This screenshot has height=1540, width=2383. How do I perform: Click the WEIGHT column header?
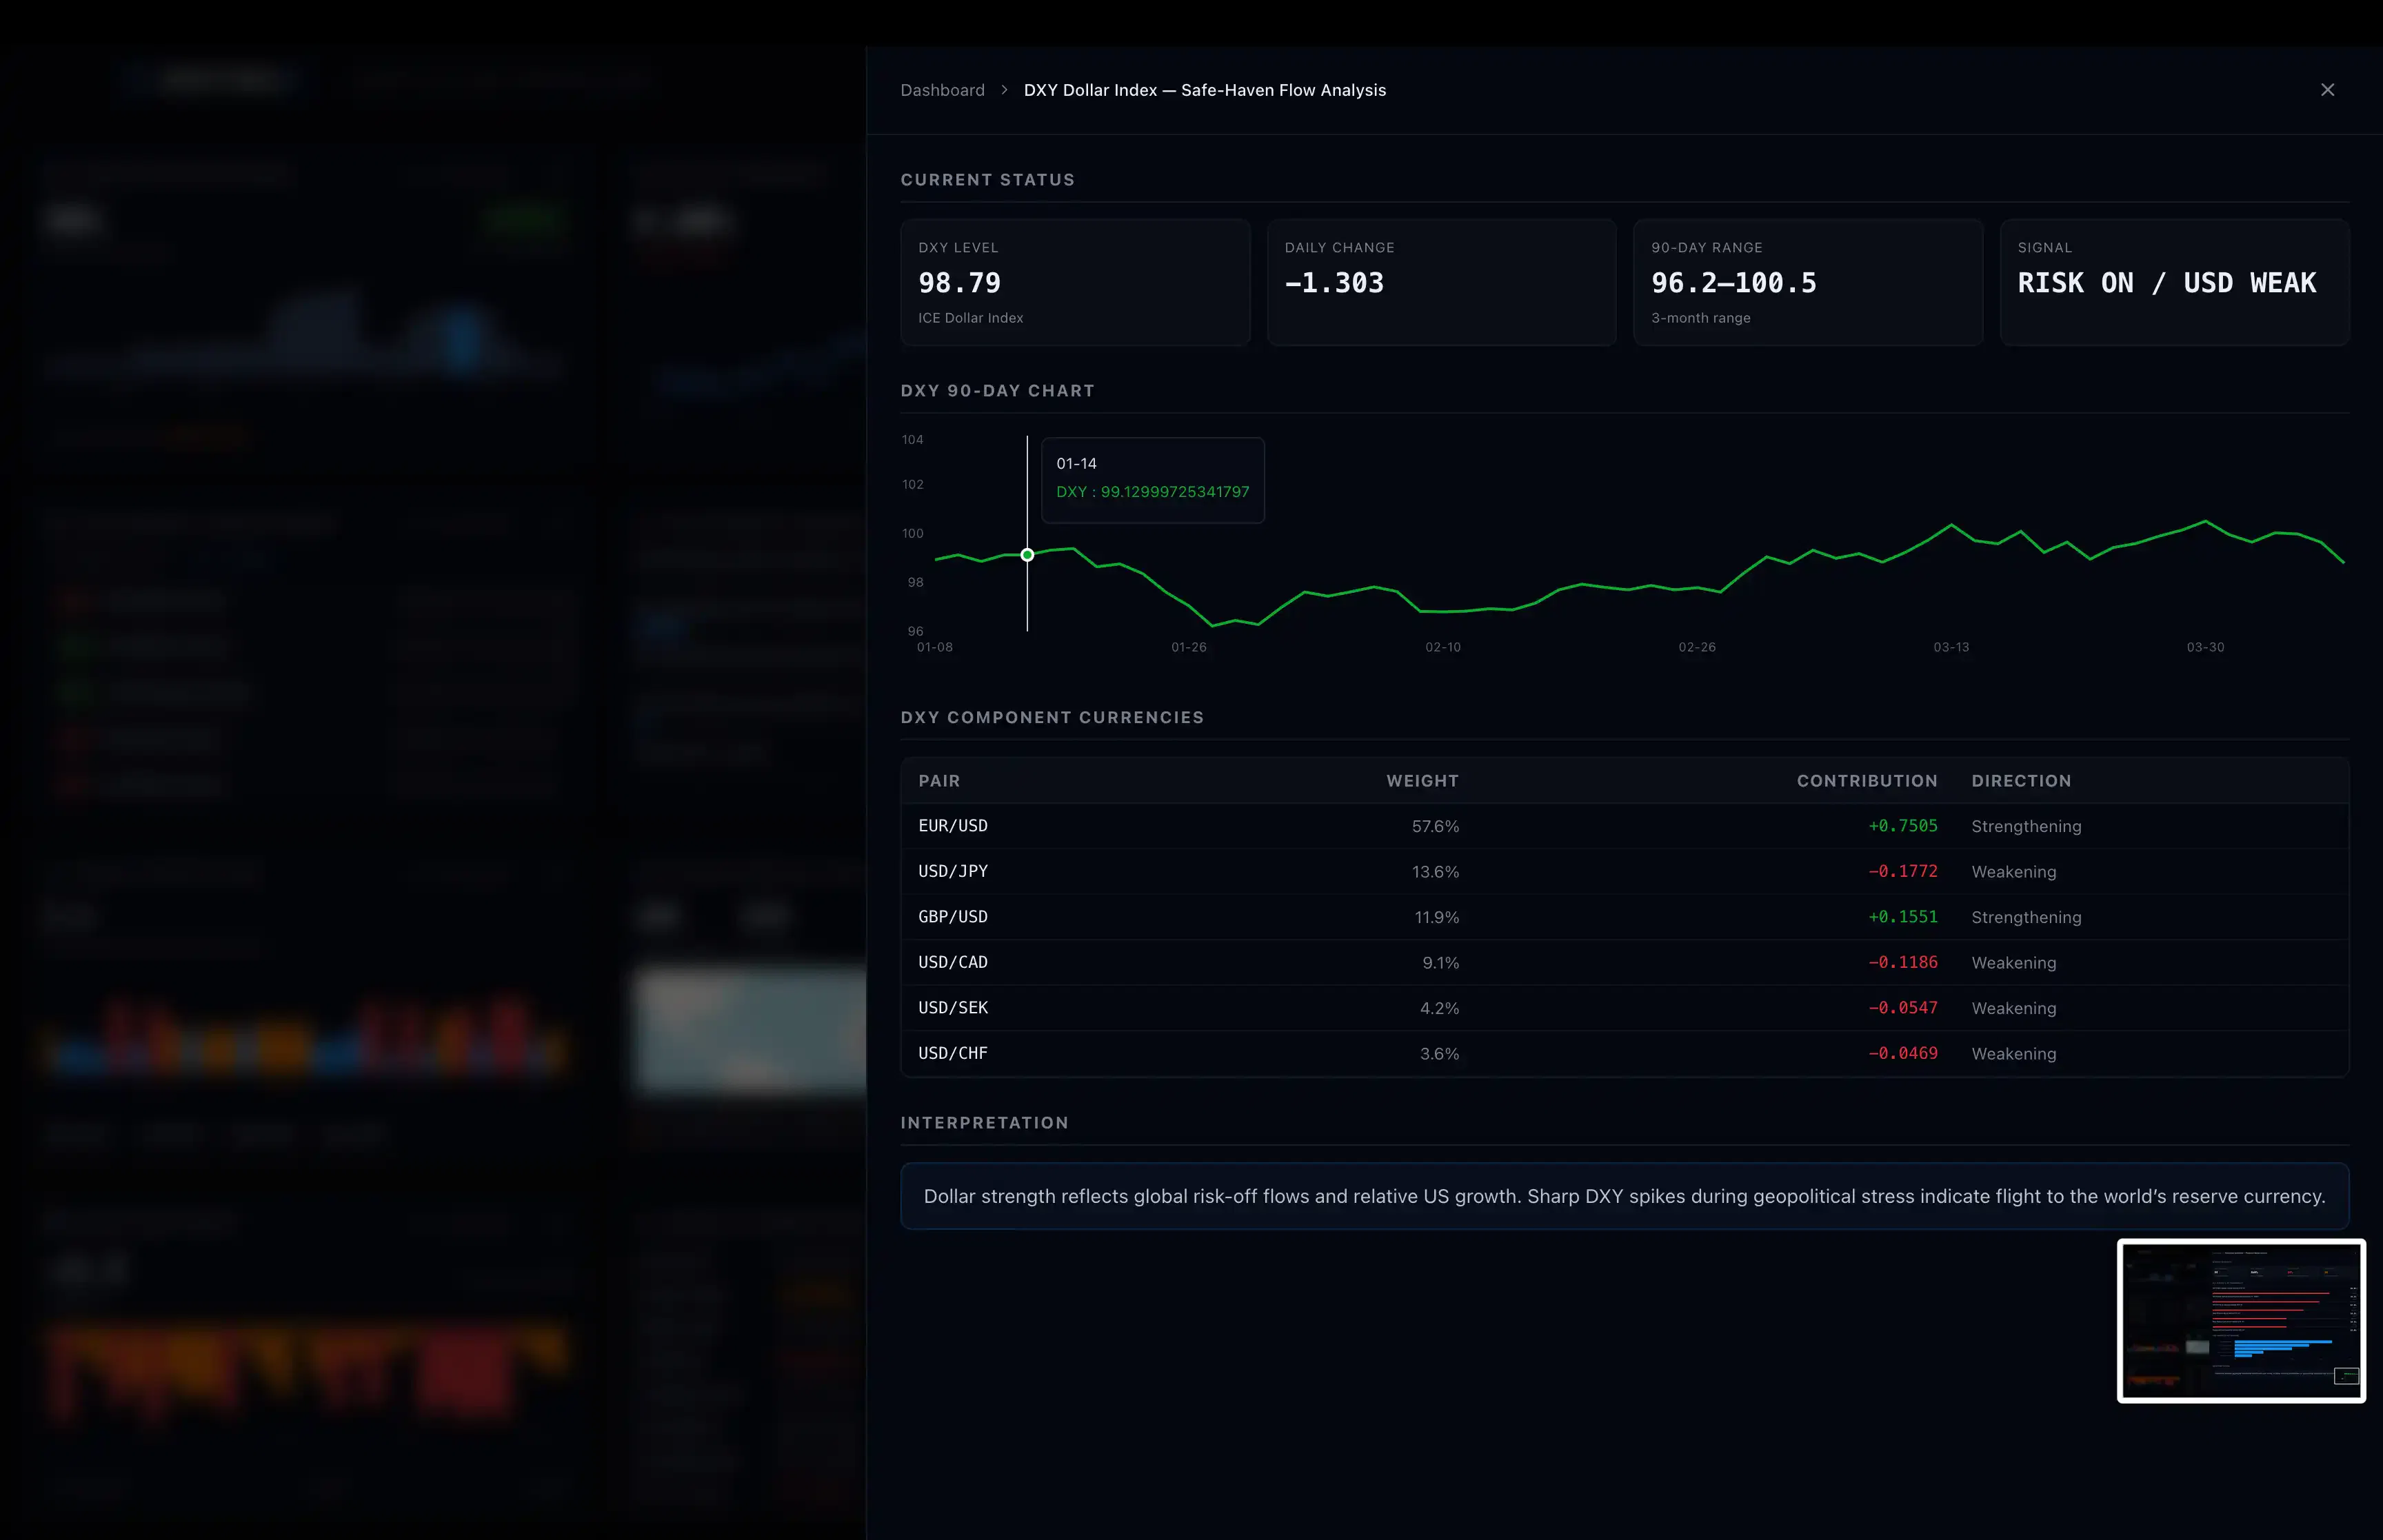pyautogui.click(x=1422, y=781)
